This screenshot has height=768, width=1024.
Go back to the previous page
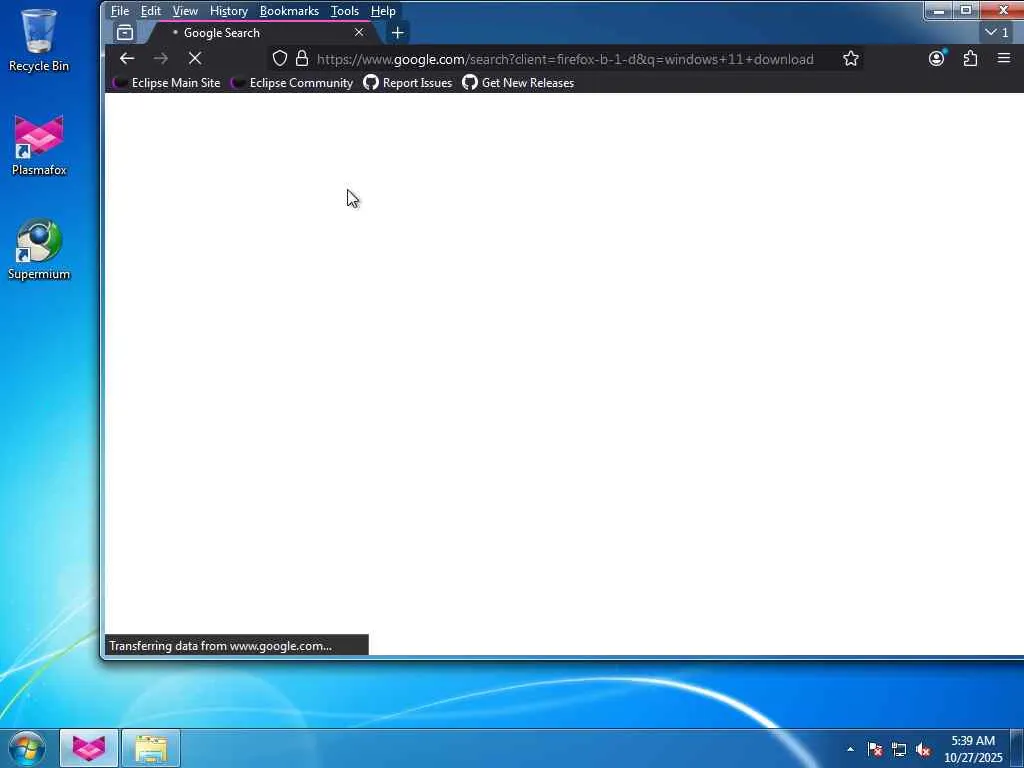pyautogui.click(x=127, y=59)
